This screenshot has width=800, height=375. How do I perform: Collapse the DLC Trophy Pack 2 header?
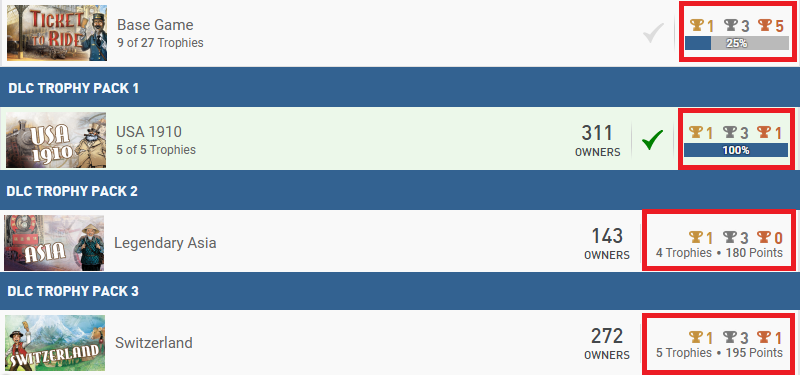pyautogui.click(x=400, y=190)
